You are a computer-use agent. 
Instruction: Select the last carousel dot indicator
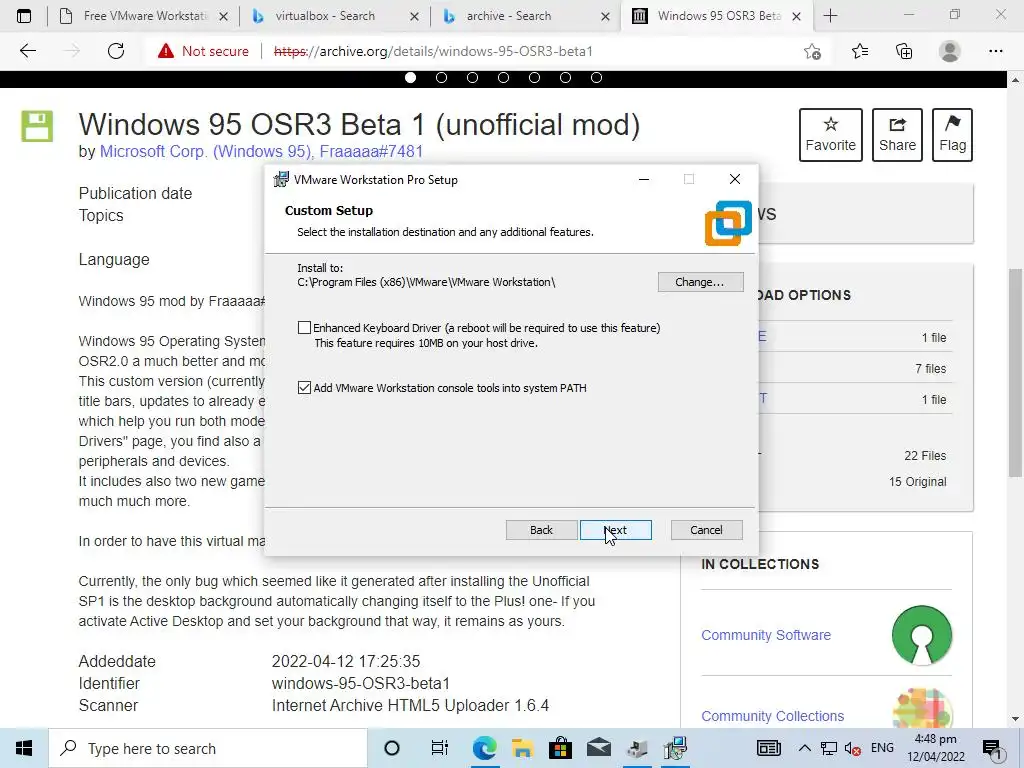click(596, 78)
